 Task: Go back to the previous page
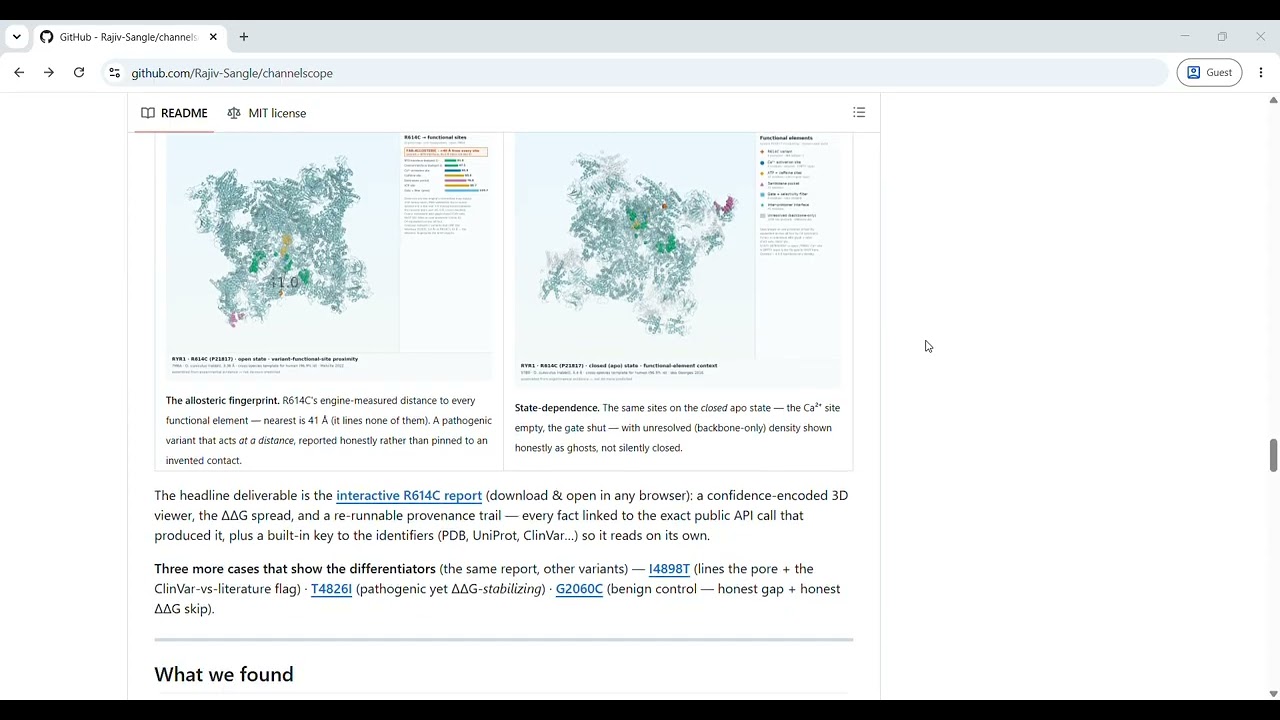point(19,73)
